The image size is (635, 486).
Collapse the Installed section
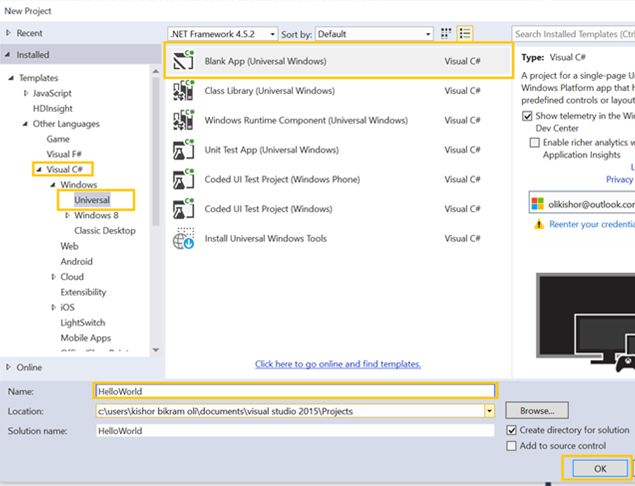point(8,54)
